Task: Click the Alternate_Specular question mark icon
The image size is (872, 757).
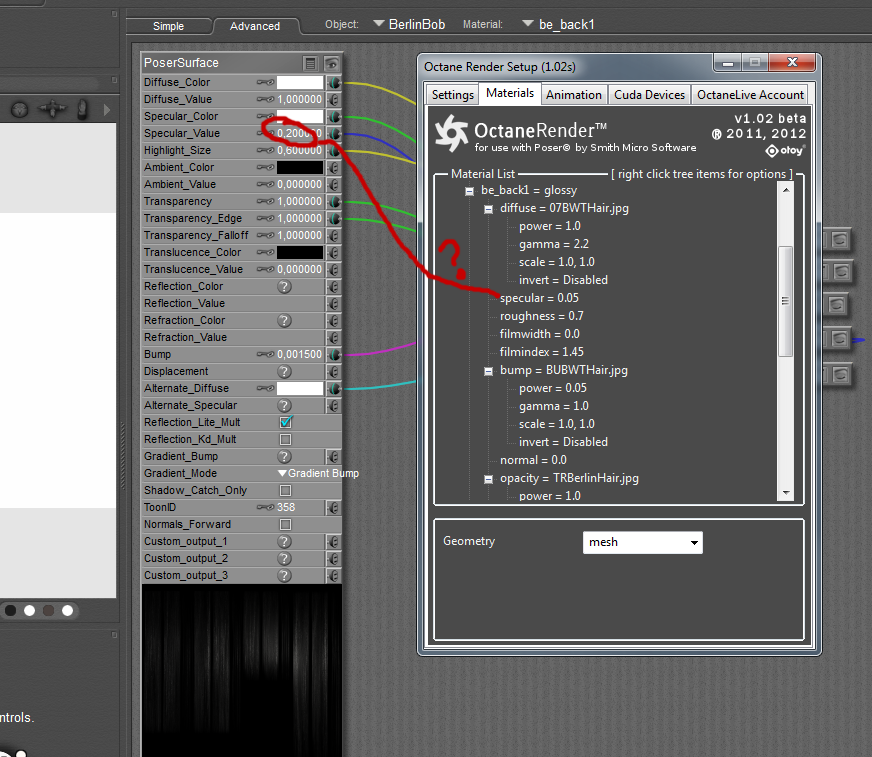Action: tap(284, 405)
